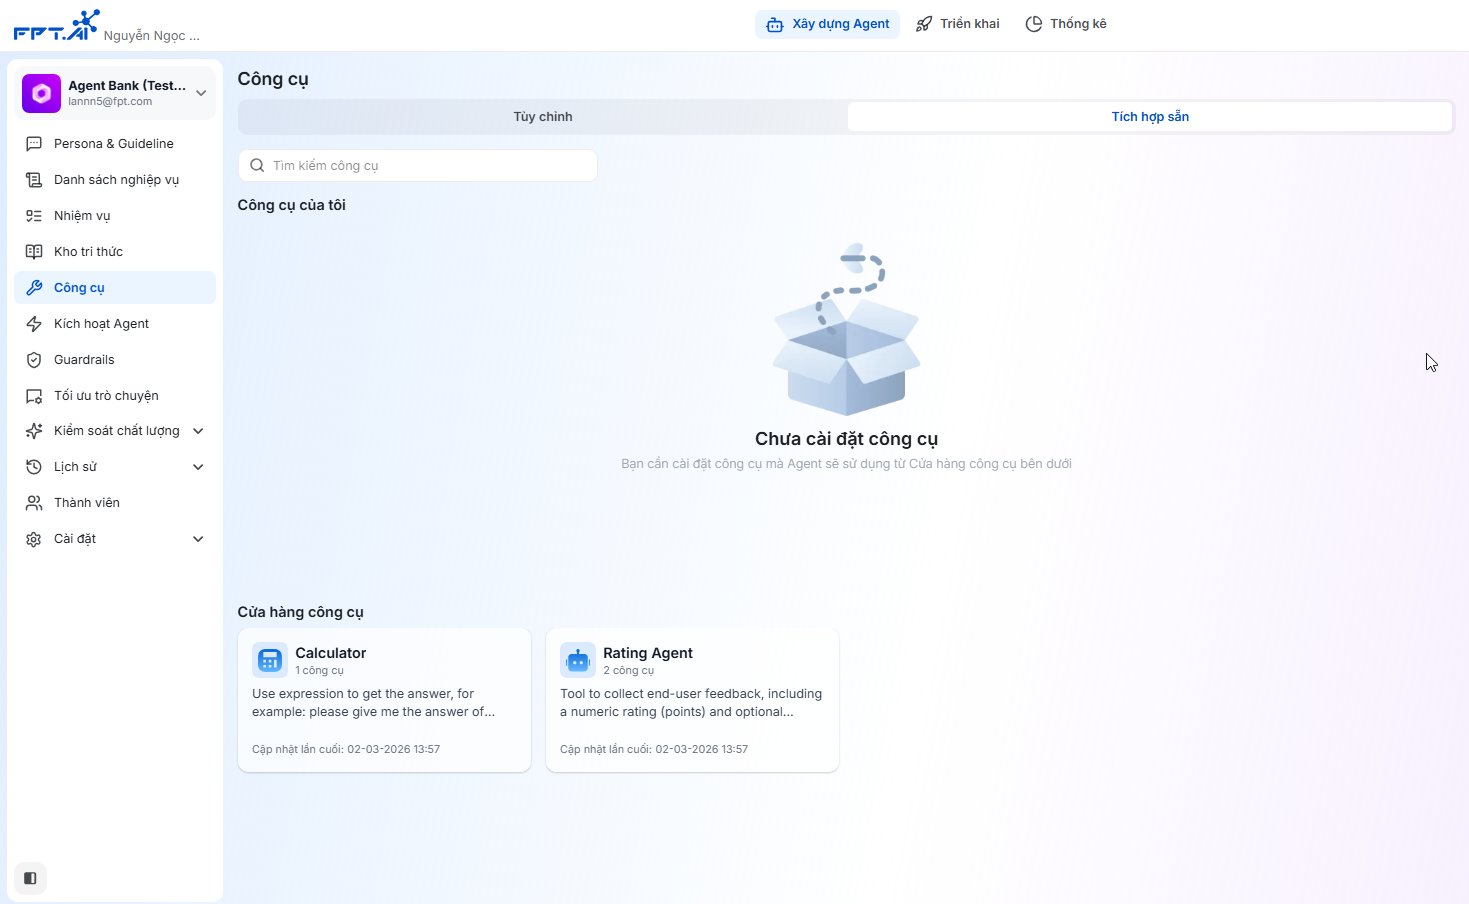
Task: Click the Cài đặt gear icon
Action: (34, 539)
